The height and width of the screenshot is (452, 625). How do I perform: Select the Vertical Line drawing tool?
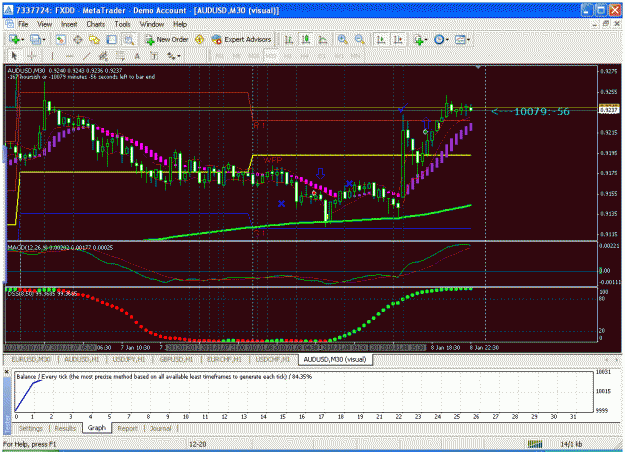(x=52, y=56)
